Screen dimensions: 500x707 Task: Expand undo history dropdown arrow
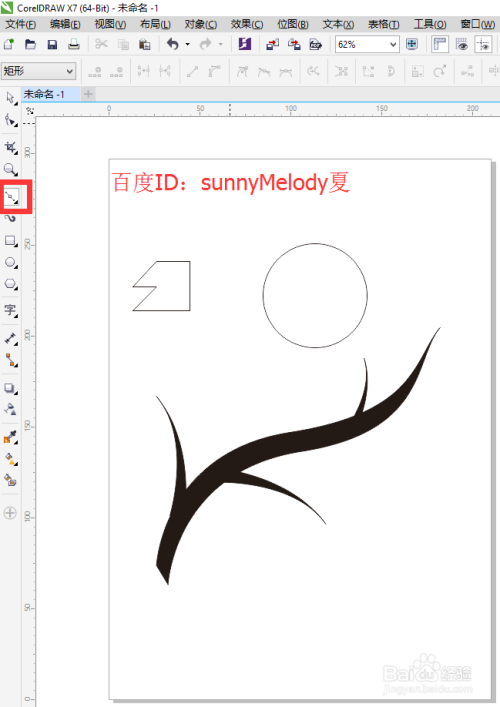tap(188, 44)
